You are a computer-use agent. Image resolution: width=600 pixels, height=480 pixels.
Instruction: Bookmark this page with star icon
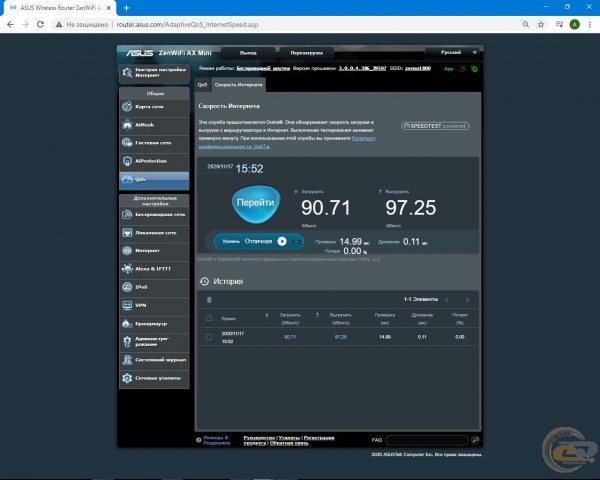[541, 24]
